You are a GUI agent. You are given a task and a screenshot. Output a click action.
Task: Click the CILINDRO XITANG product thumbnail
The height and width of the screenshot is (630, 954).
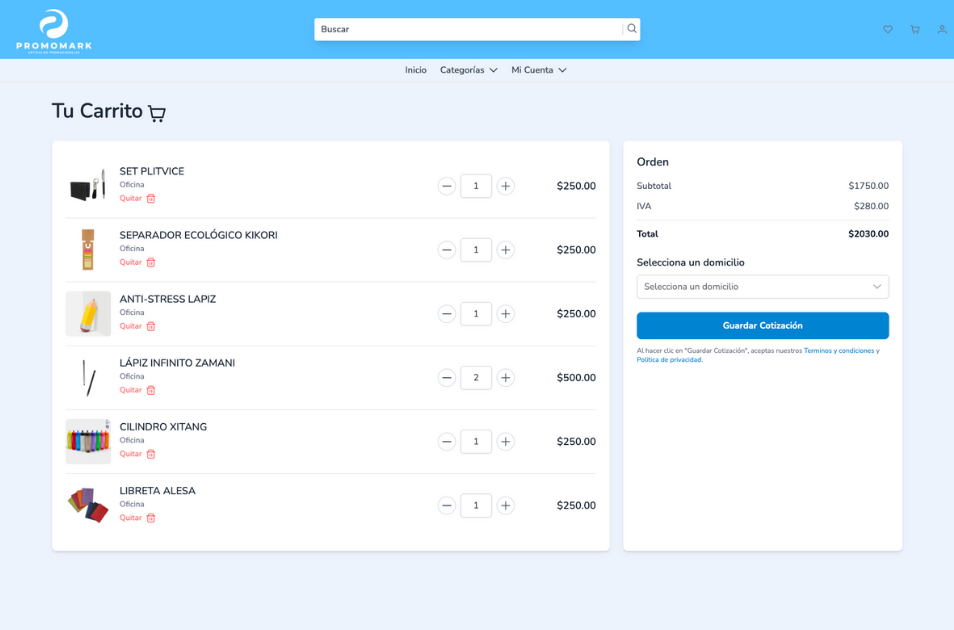(x=88, y=441)
